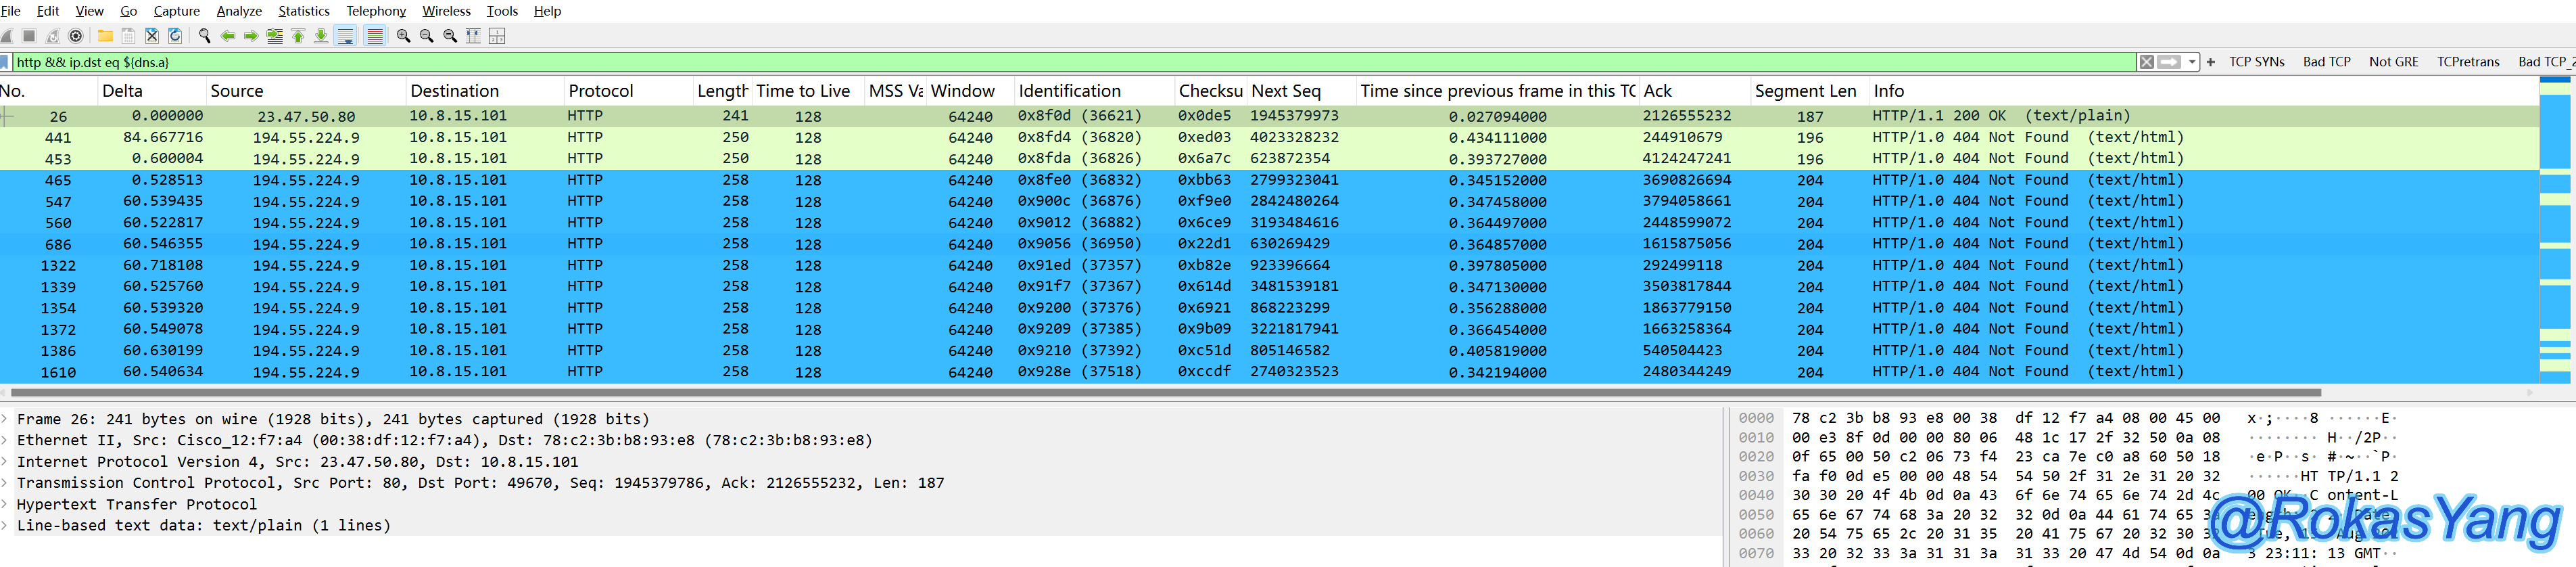Toggle packet colorization rules button
This screenshot has width=2576, height=567.
[x=375, y=36]
